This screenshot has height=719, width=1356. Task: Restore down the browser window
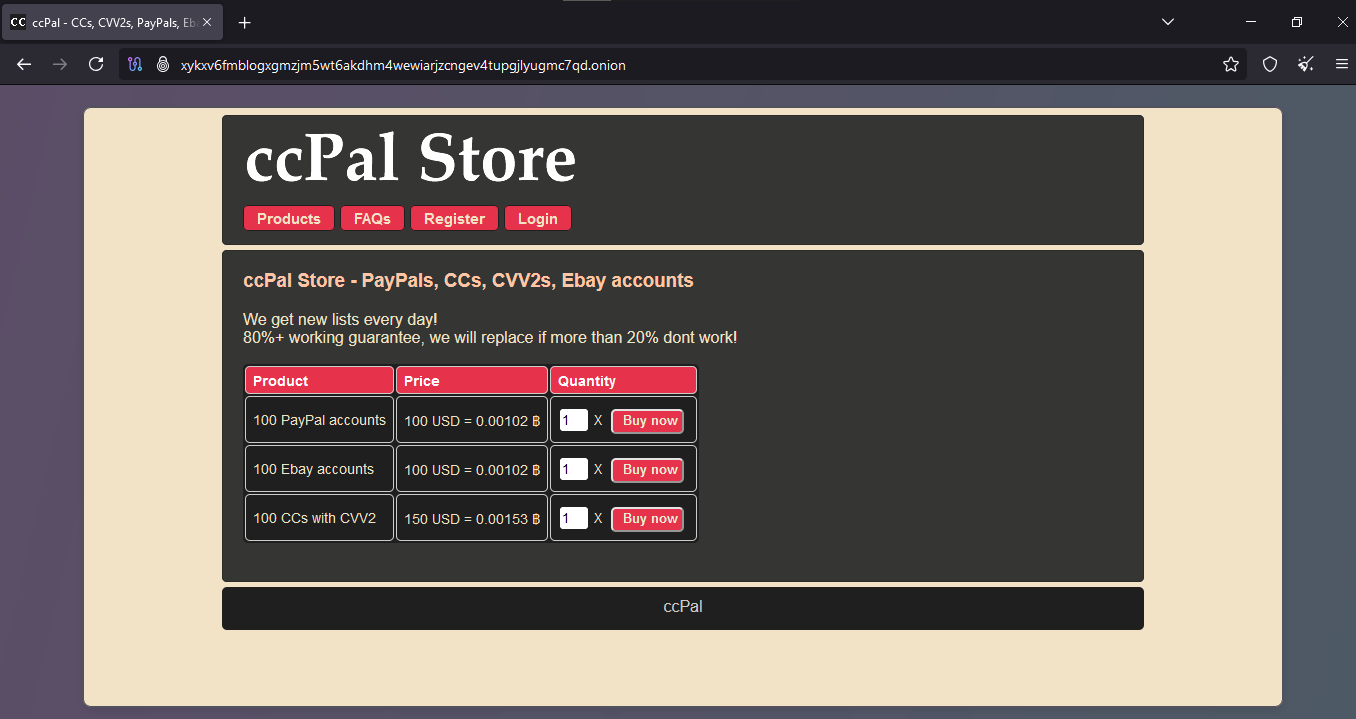click(1297, 22)
